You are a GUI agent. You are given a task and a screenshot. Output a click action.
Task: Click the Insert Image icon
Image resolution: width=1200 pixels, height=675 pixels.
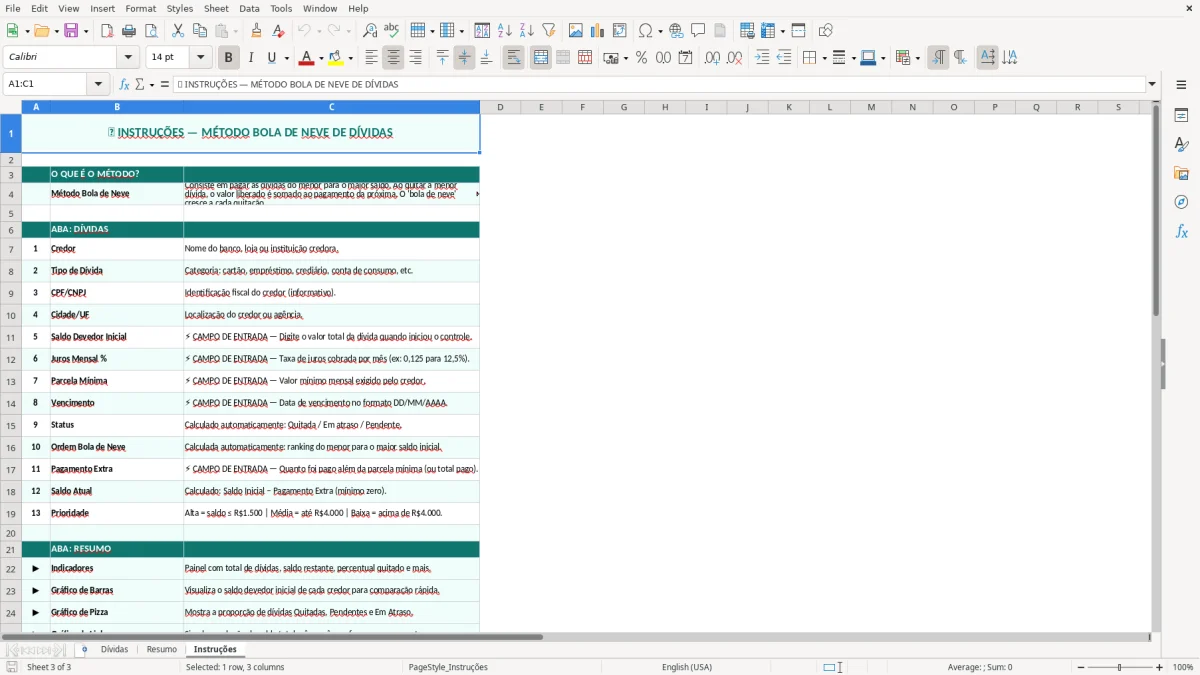576,31
